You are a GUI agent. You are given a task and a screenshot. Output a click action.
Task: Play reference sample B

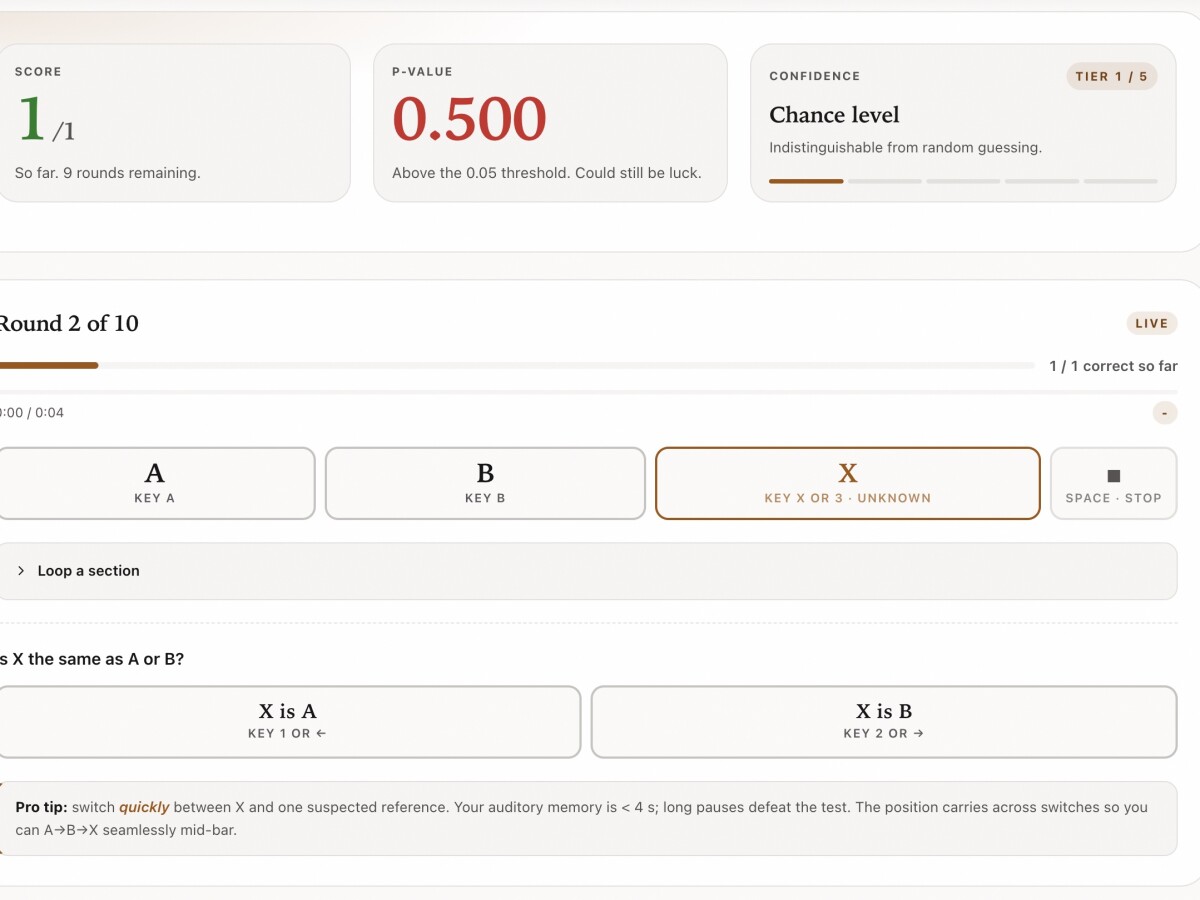click(485, 483)
